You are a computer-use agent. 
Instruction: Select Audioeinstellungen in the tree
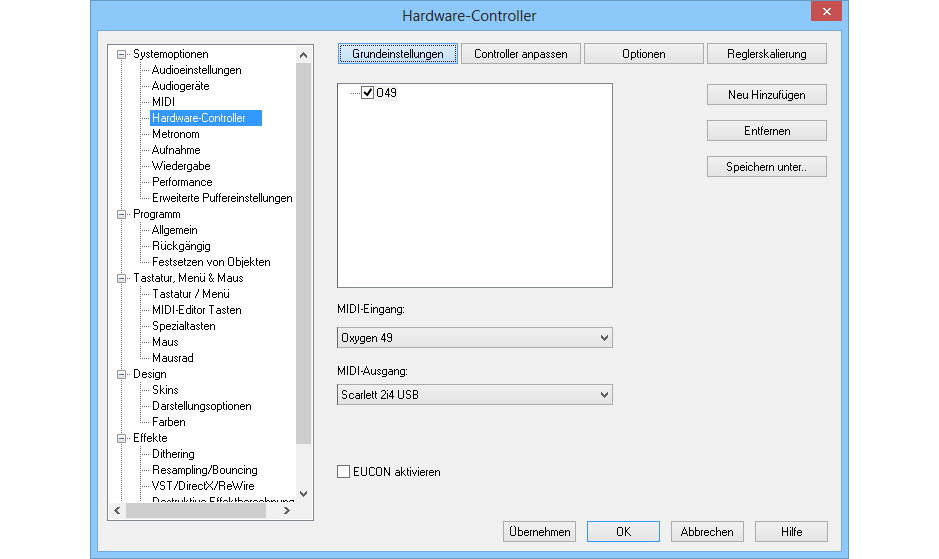(196, 70)
